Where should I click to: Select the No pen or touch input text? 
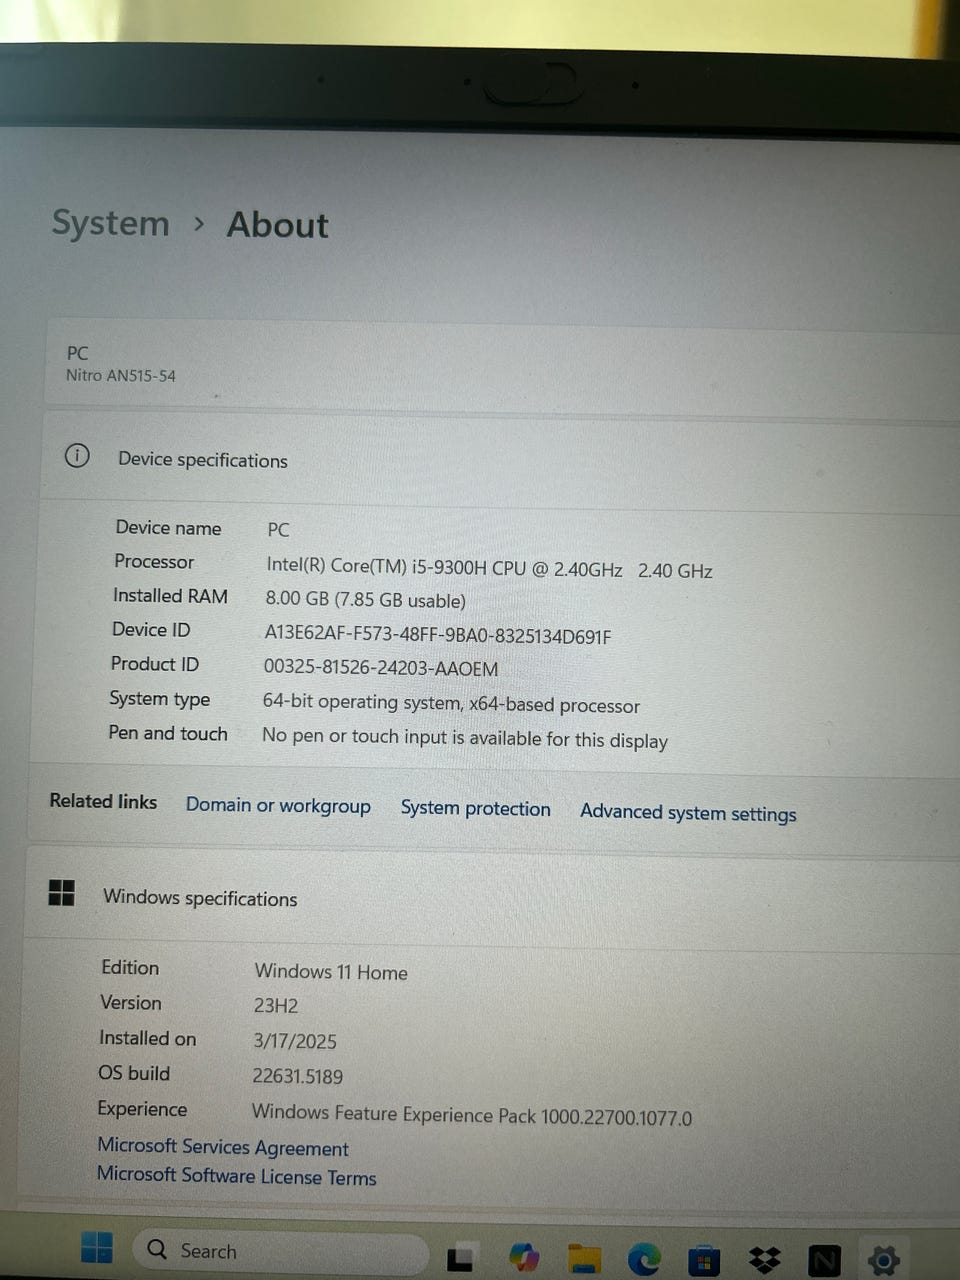[464, 738]
